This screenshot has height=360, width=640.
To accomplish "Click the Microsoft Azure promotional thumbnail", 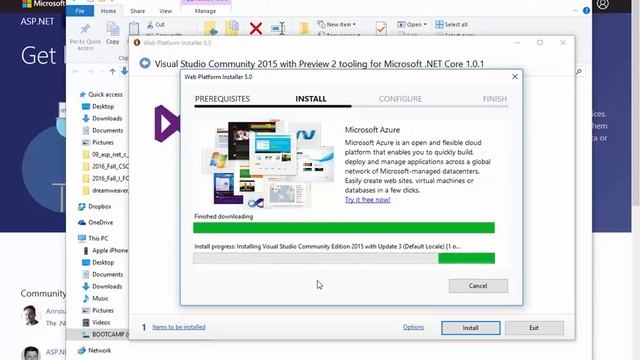I will (x=268, y=163).
